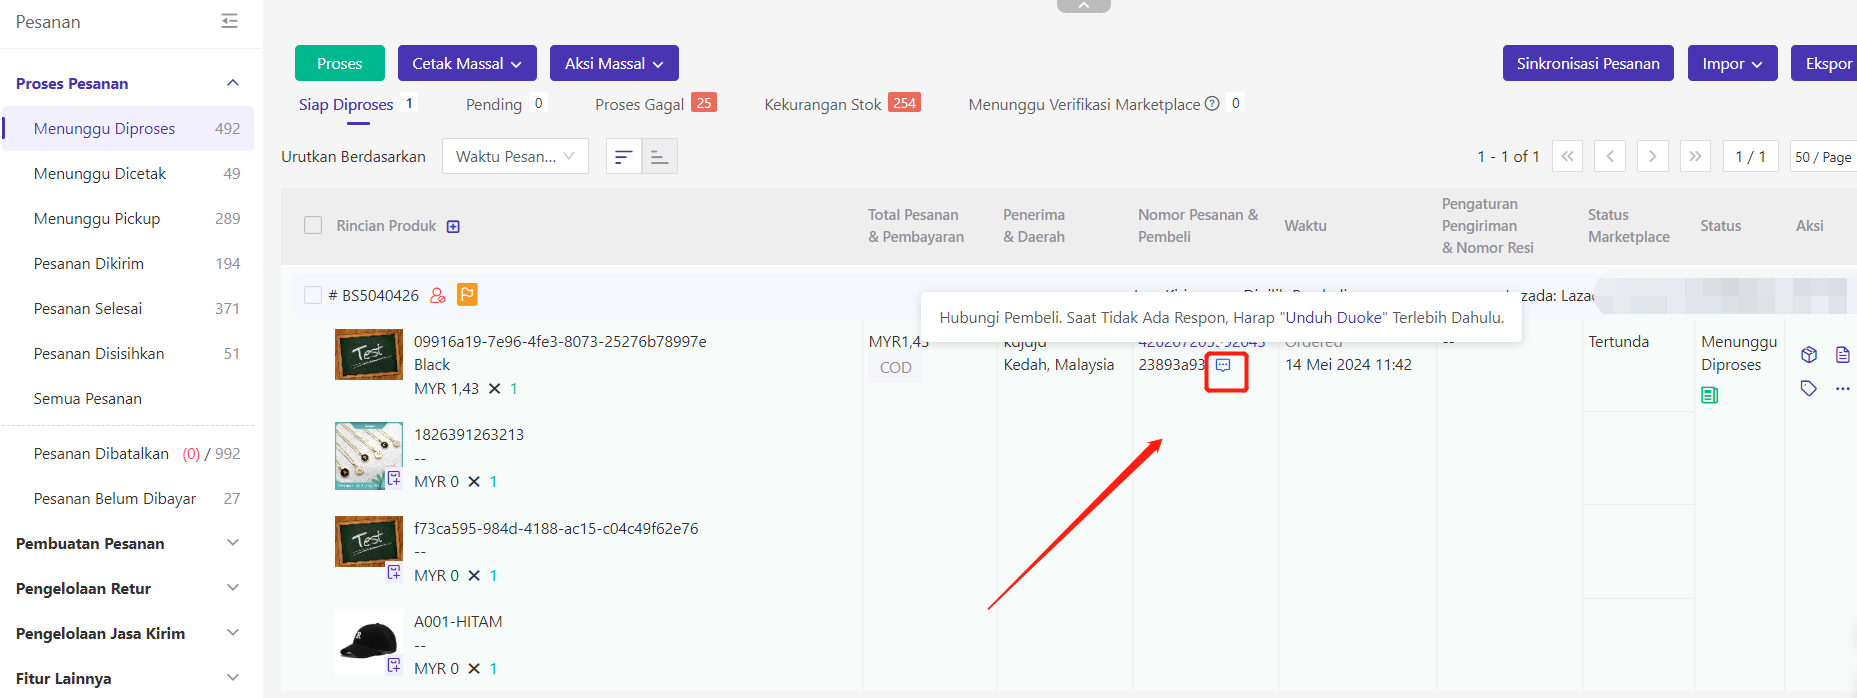Screen dimensions: 1857x698
Task: Click the Sinkronisasi Pesanan button
Action: pos(1587,63)
